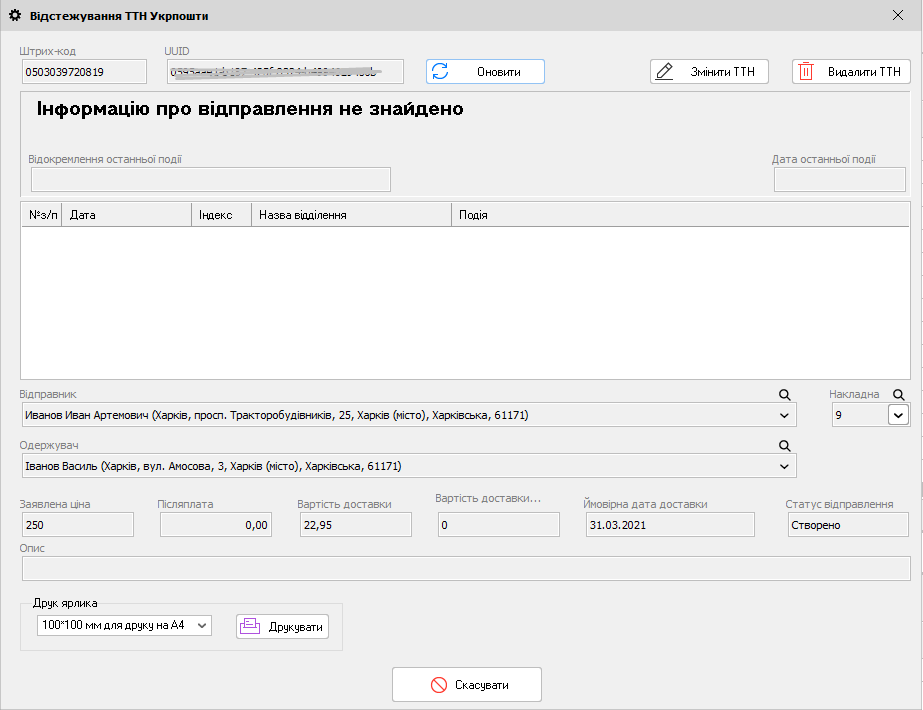The image size is (923, 710).
Task: Click the Індекс column header
Action: [x=220, y=215]
